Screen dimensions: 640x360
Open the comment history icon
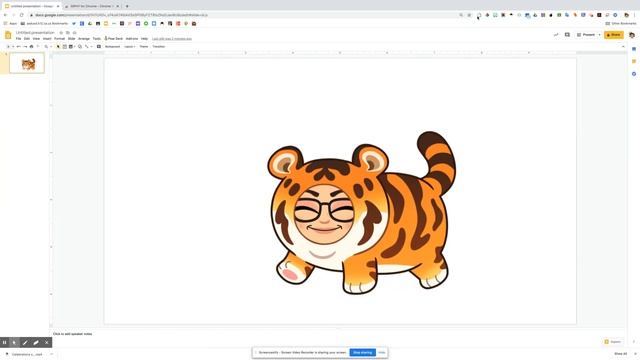click(567, 35)
